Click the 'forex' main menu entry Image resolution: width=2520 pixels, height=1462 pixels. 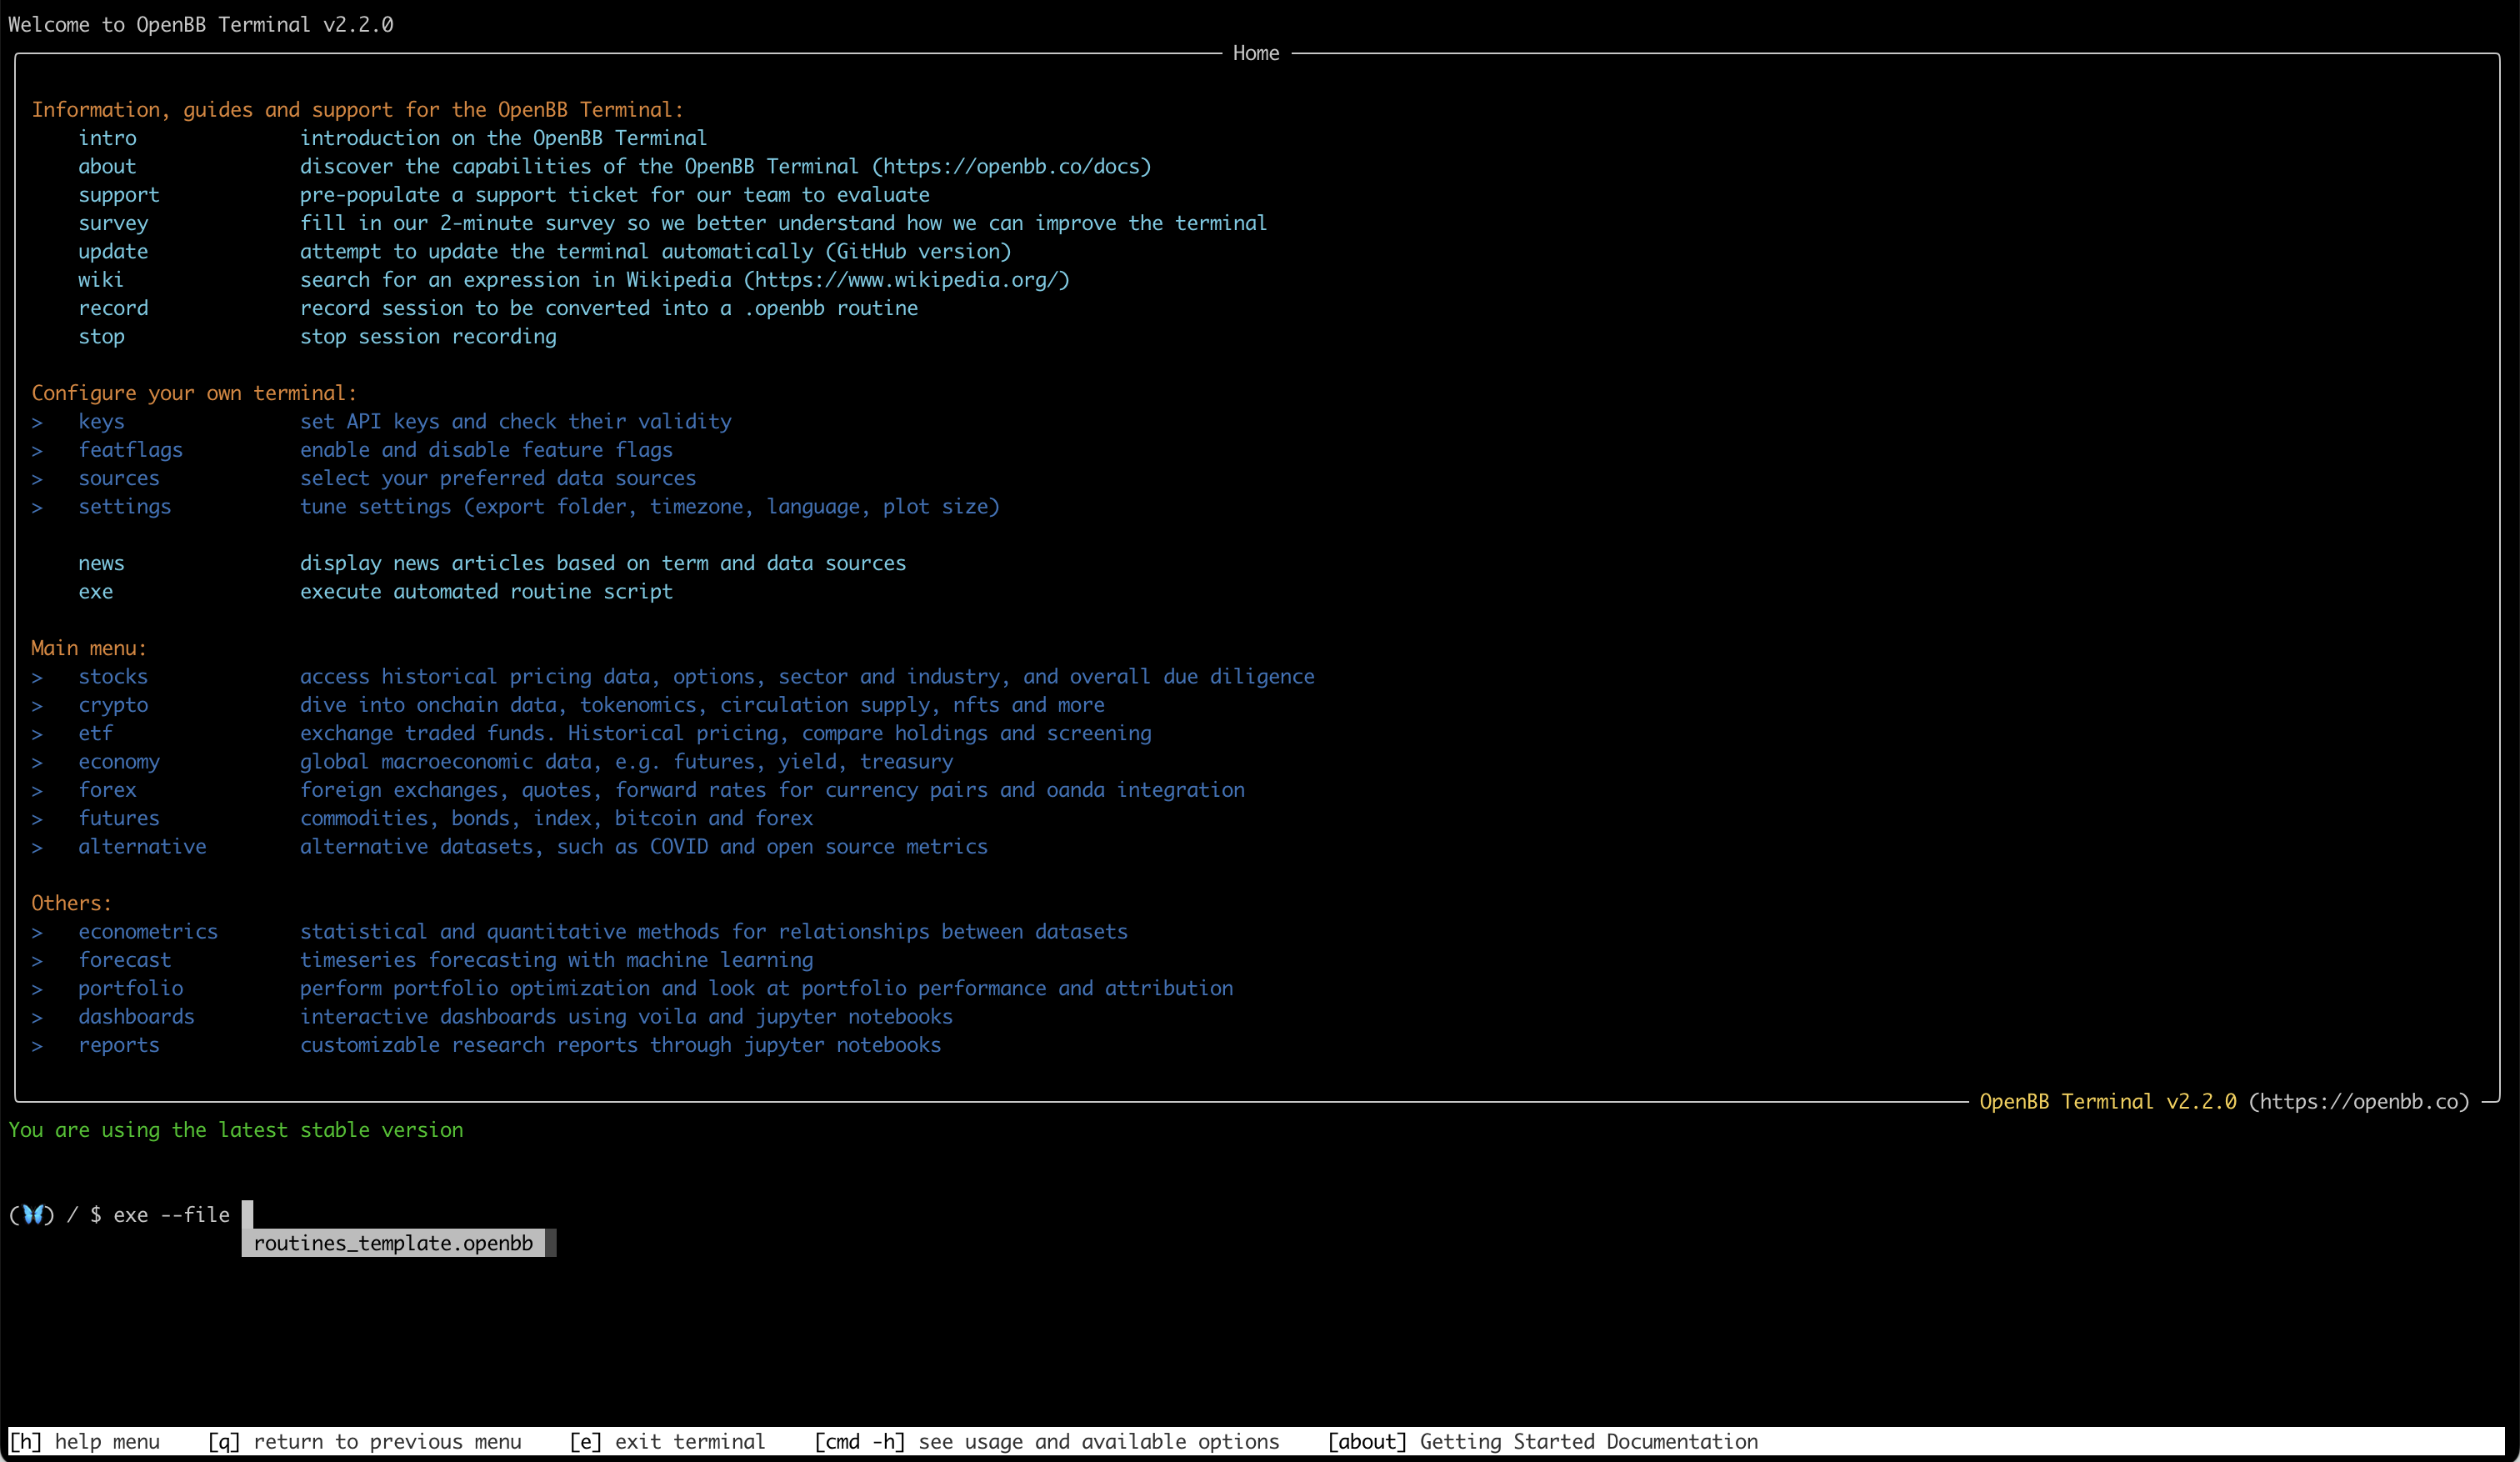[x=107, y=790]
